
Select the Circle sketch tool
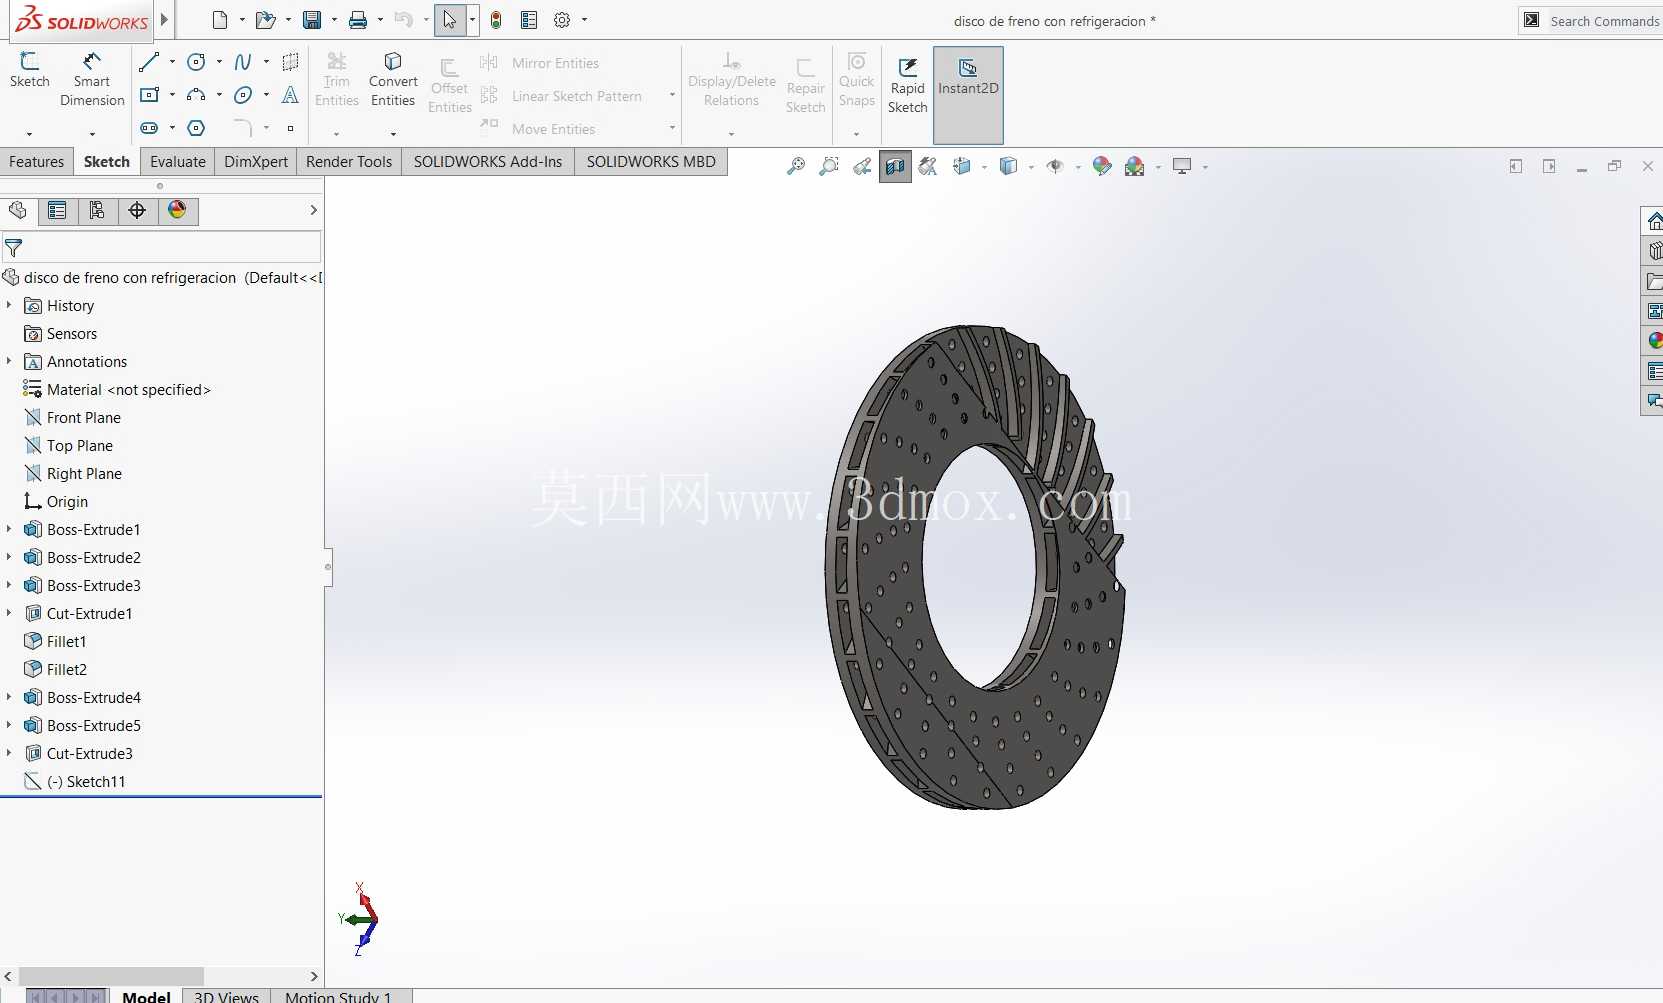197,62
